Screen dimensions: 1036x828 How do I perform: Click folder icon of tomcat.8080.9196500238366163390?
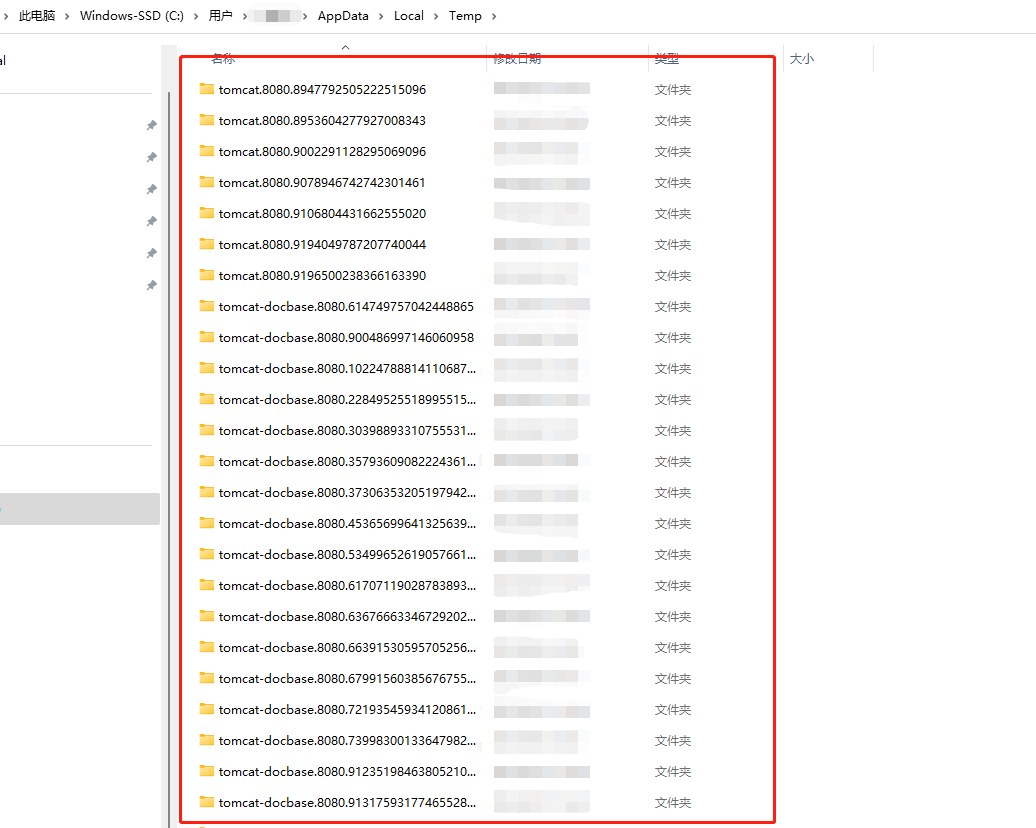(207, 275)
